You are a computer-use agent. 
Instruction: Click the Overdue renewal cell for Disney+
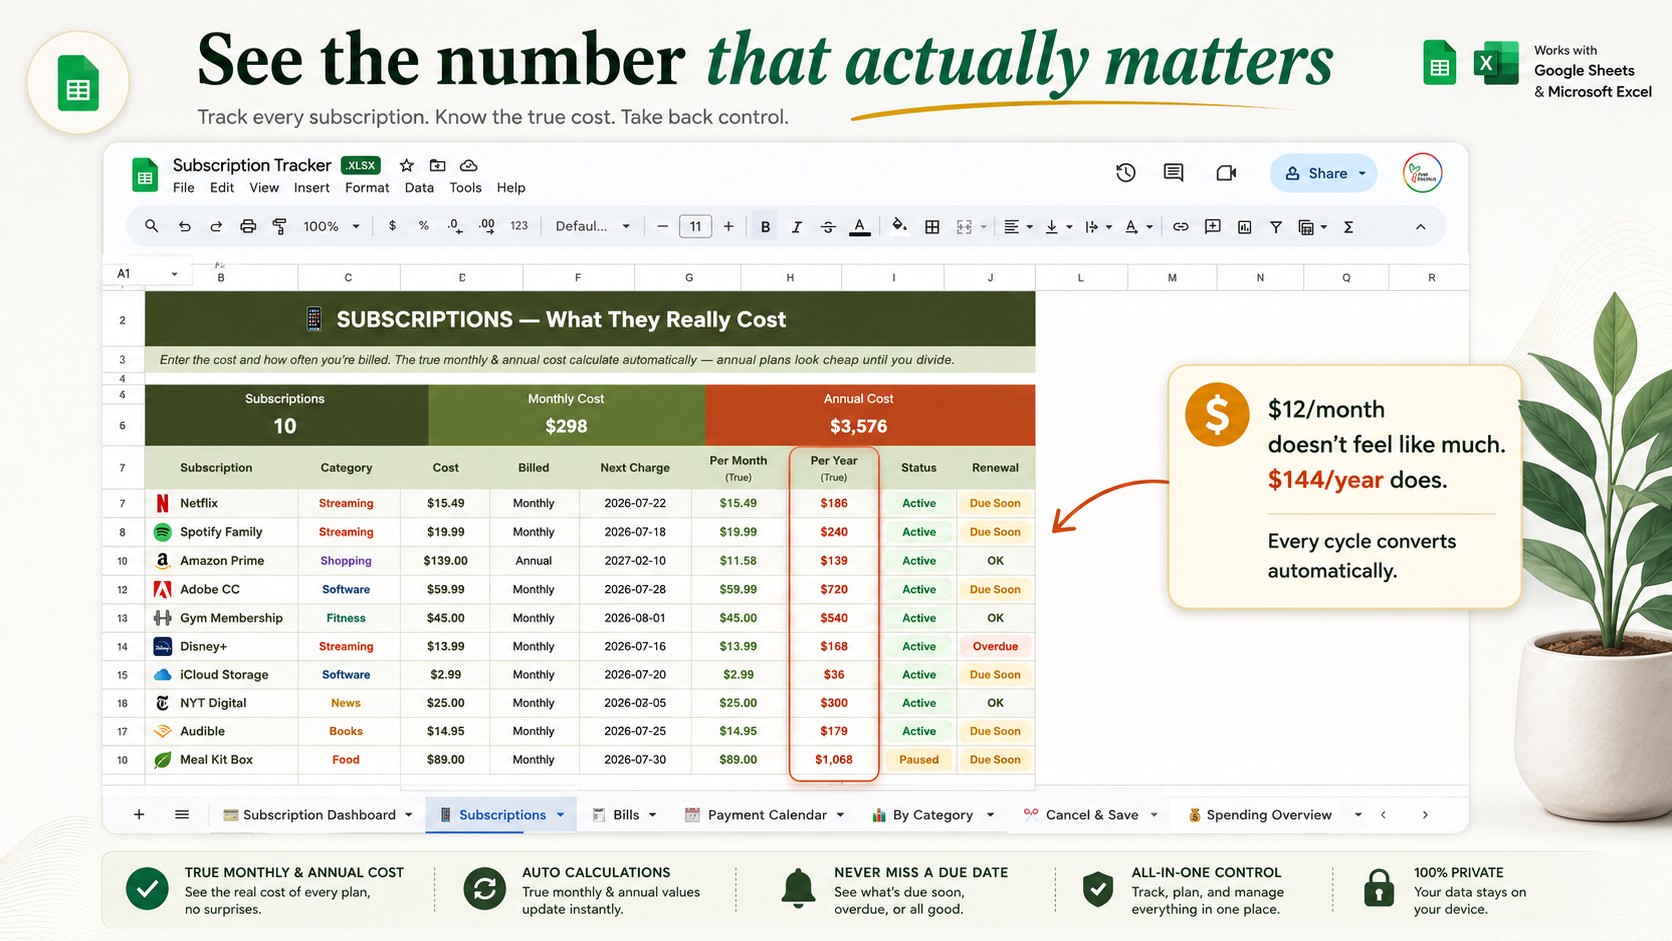[995, 647]
